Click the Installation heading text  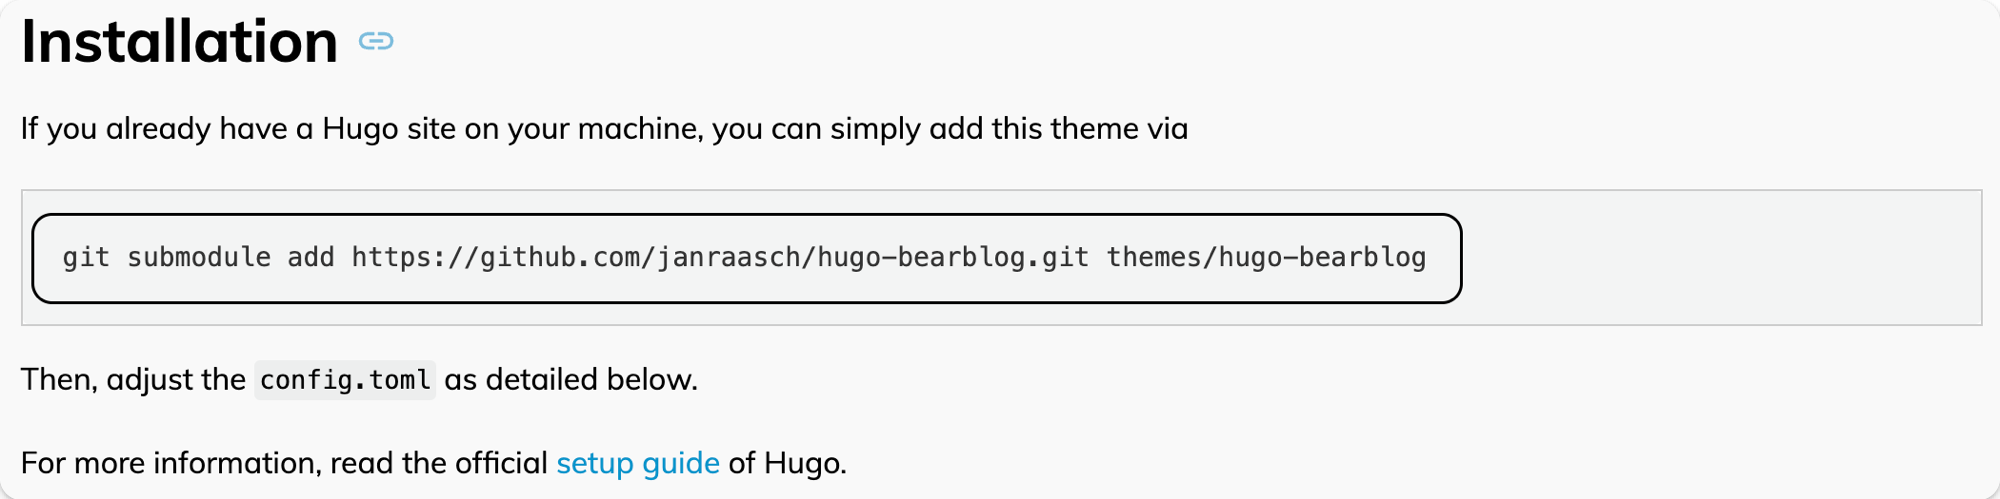pyautogui.click(x=180, y=42)
